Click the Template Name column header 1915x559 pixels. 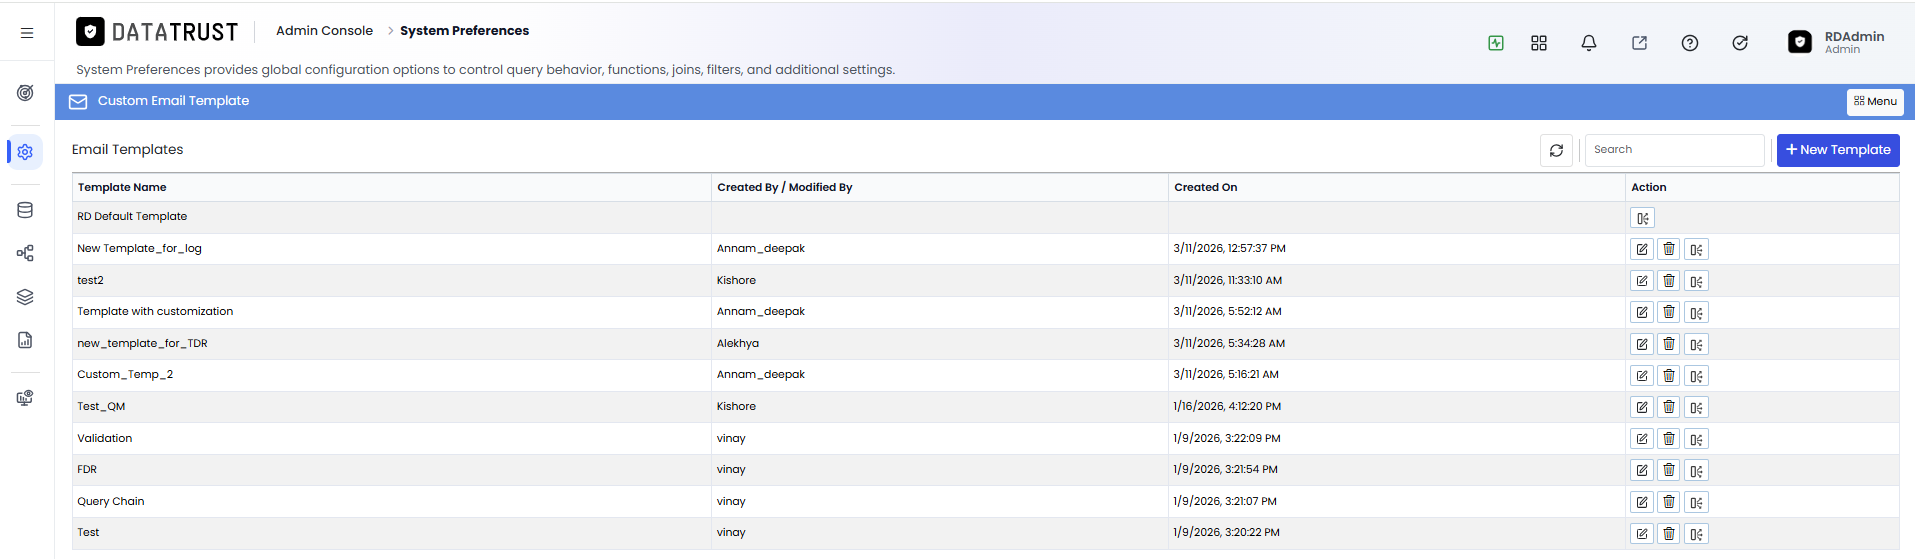point(122,187)
